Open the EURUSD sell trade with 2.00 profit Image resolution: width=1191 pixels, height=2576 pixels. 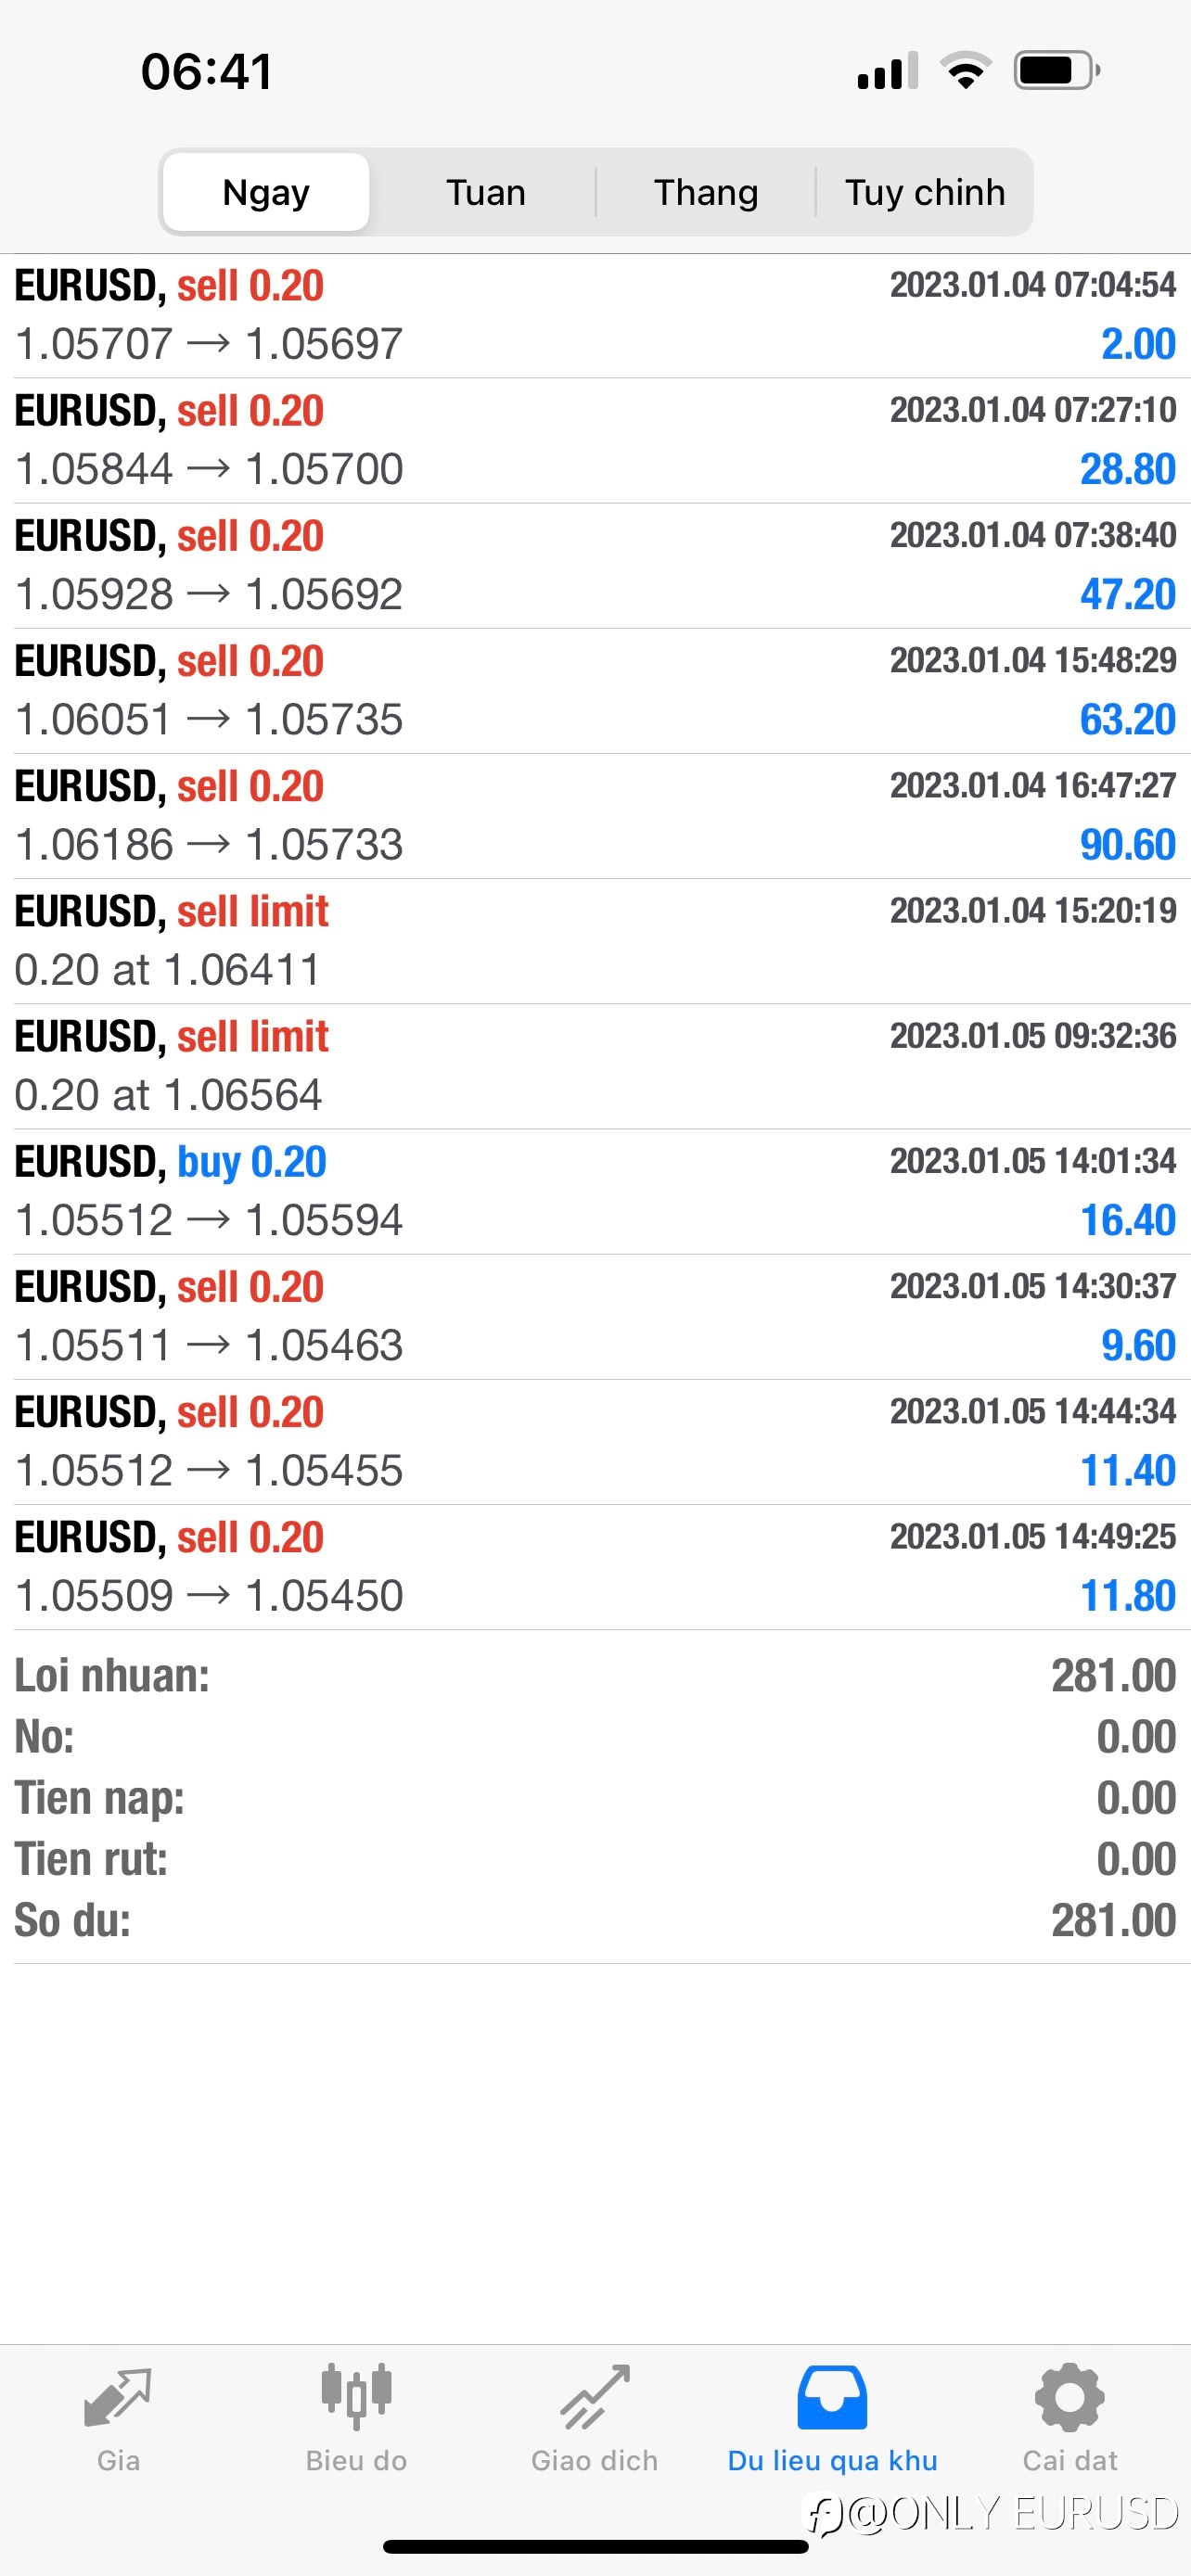[x=595, y=316]
